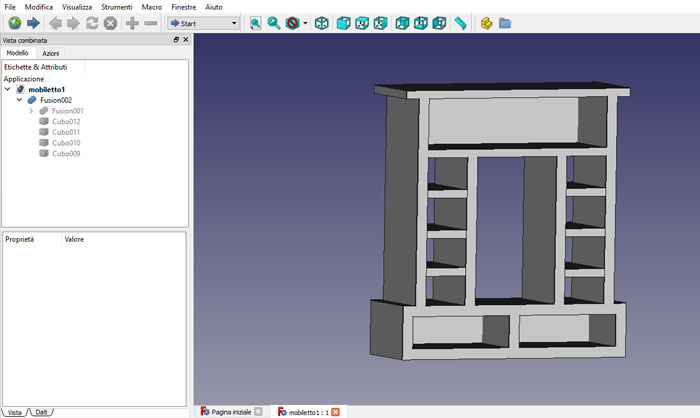Open the draw style dropdown arrow

305,23
